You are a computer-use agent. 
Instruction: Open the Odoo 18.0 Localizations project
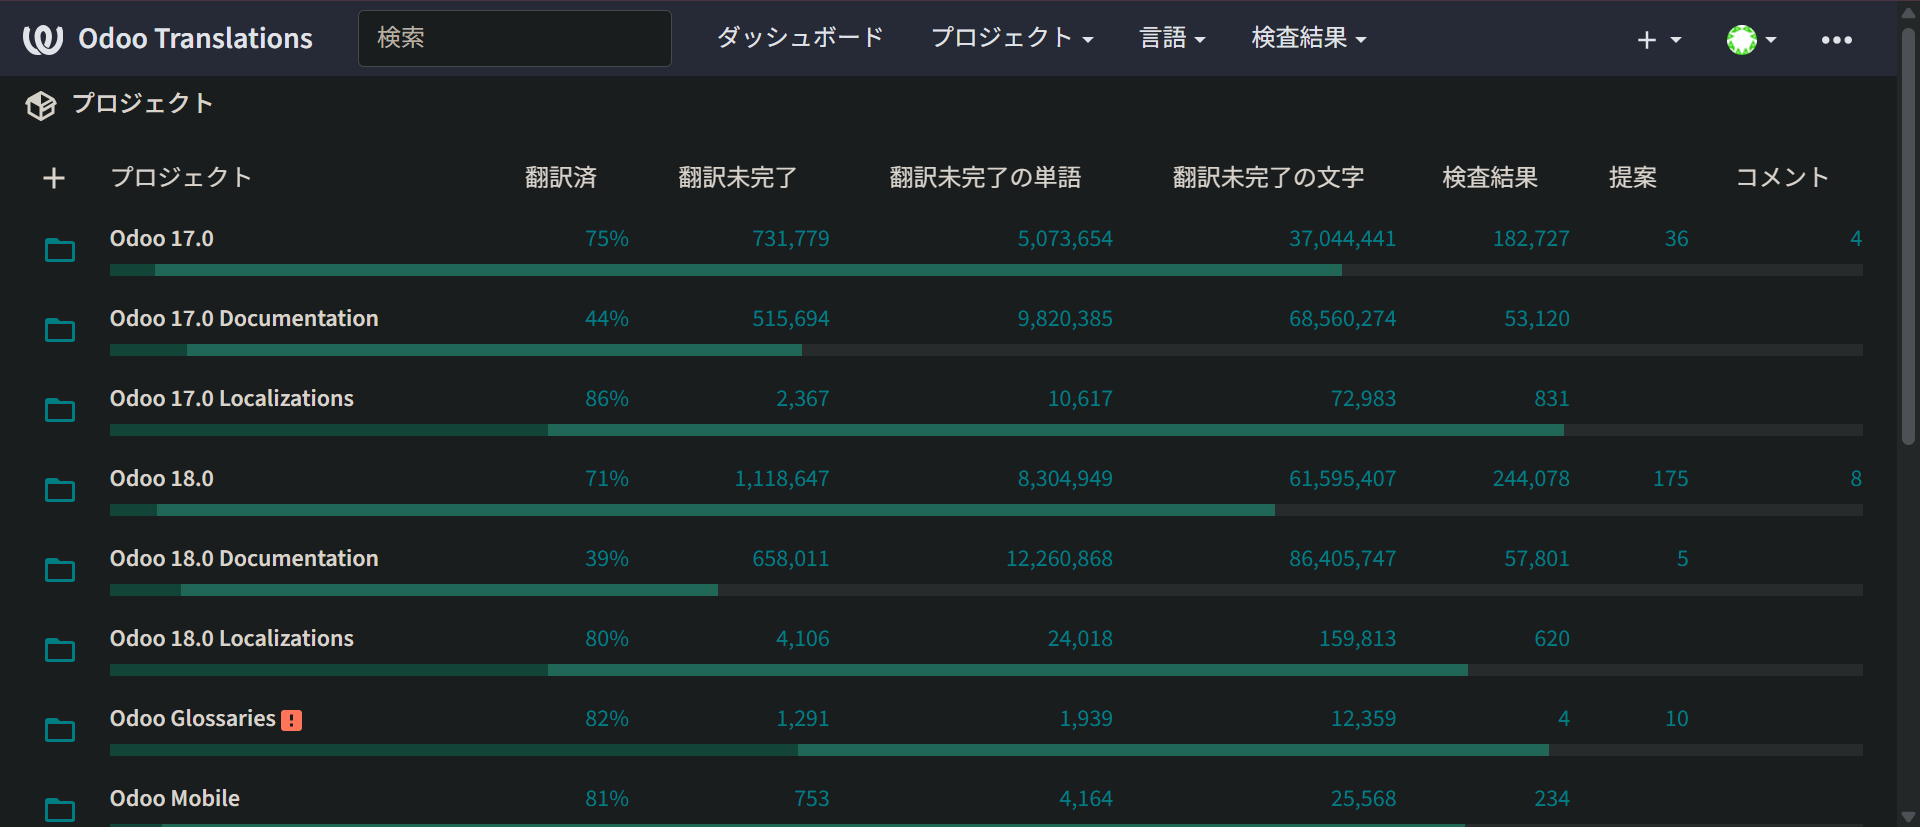coord(232,639)
